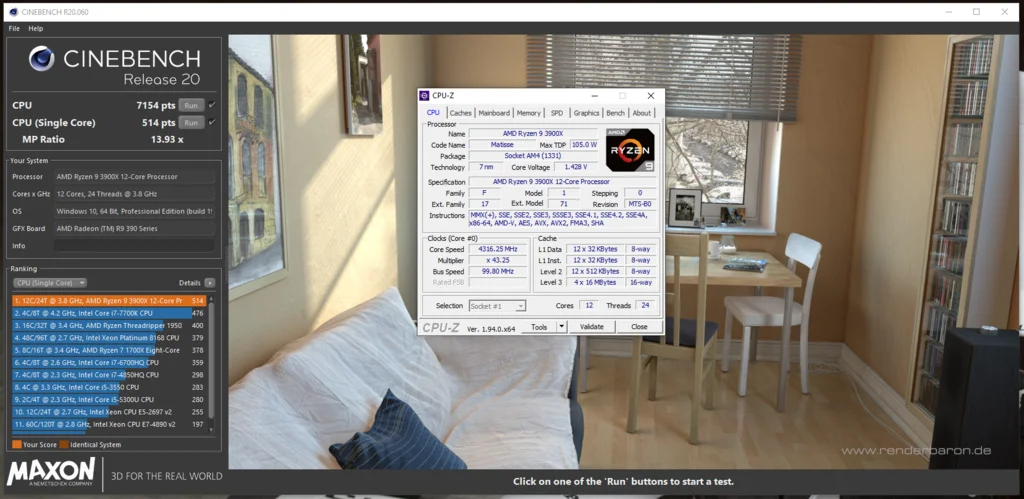This screenshot has height=499, width=1024.
Task: Click the ranking scrollbar down arrow
Action: [x=210, y=429]
